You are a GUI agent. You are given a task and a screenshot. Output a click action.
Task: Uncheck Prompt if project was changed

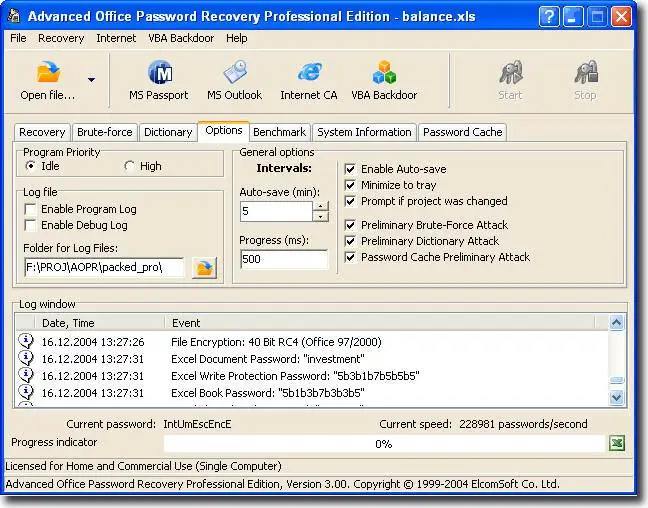click(350, 201)
